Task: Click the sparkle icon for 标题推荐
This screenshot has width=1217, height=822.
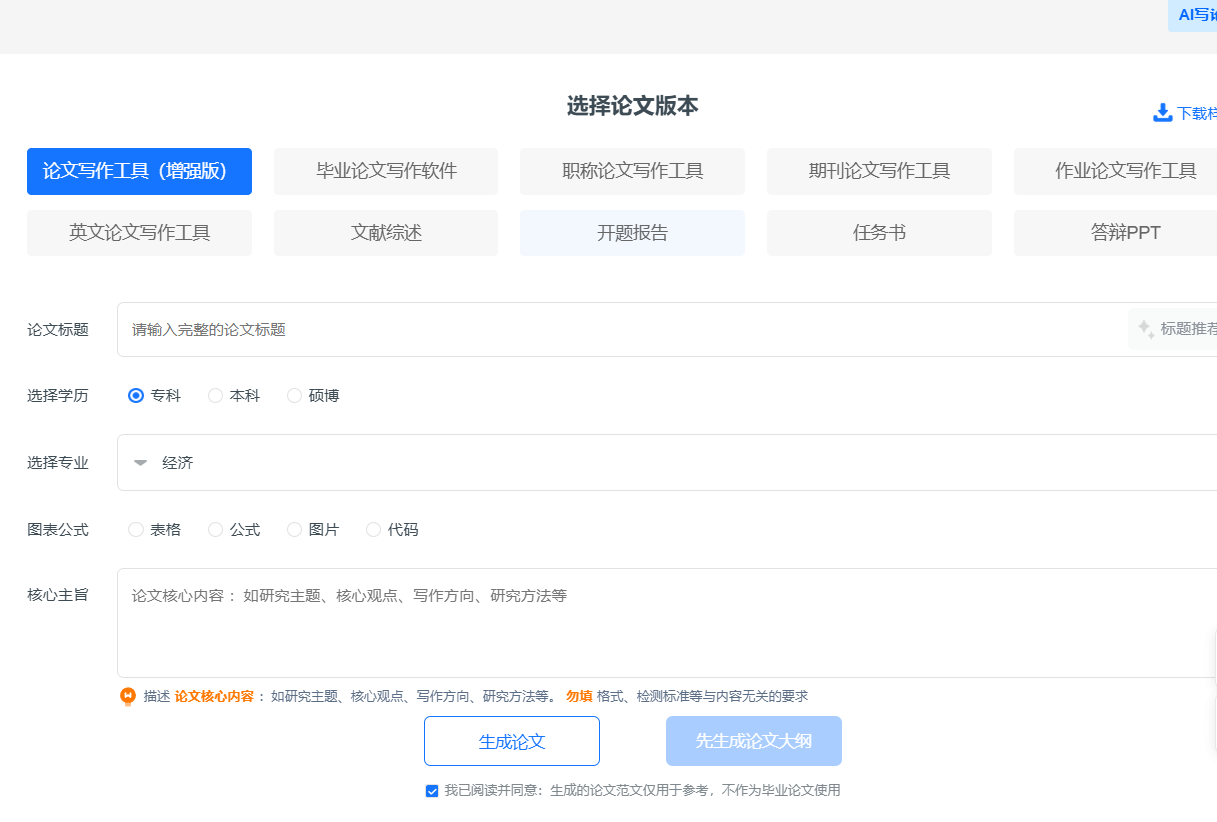Action: pos(1143,328)
